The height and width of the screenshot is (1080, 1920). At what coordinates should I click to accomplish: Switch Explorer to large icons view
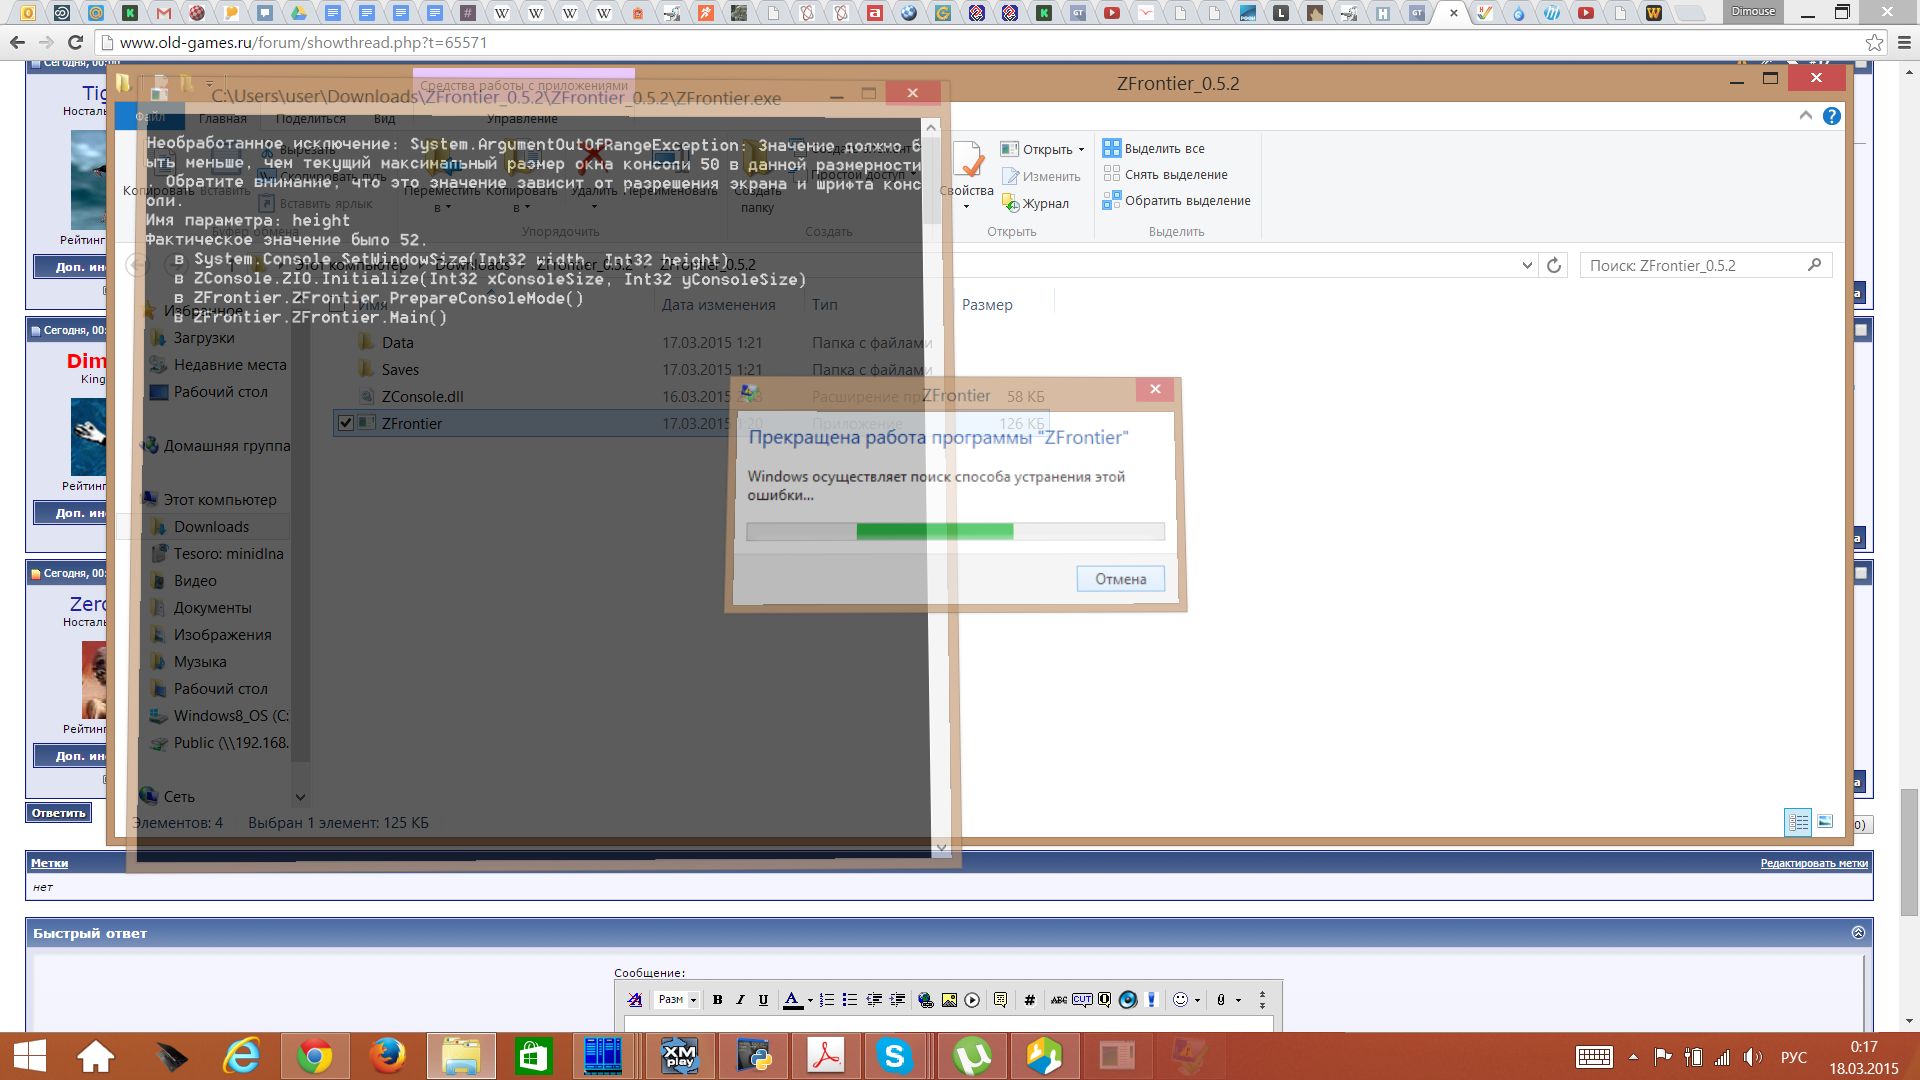point(1825,822)
